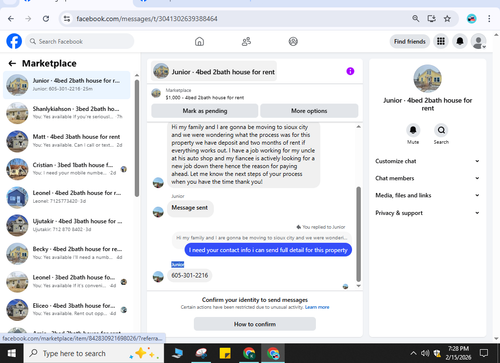
Task: Open Shanlykiahson 3bed 2bath conversation
Action: point(67,113)
